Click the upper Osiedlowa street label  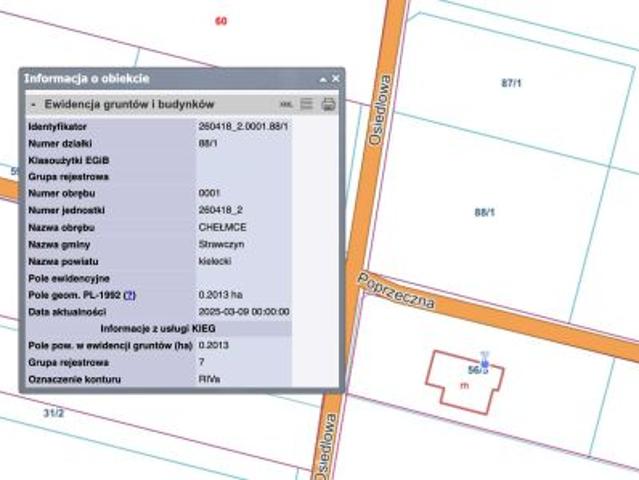380,110
